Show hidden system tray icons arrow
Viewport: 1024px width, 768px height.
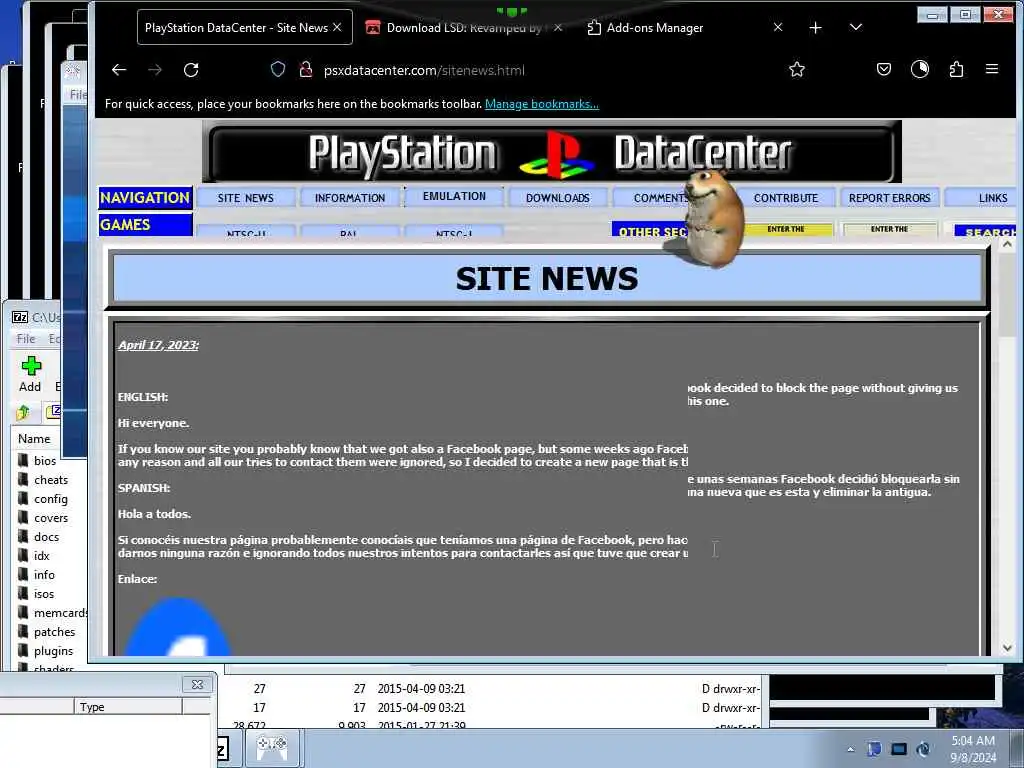850,749
